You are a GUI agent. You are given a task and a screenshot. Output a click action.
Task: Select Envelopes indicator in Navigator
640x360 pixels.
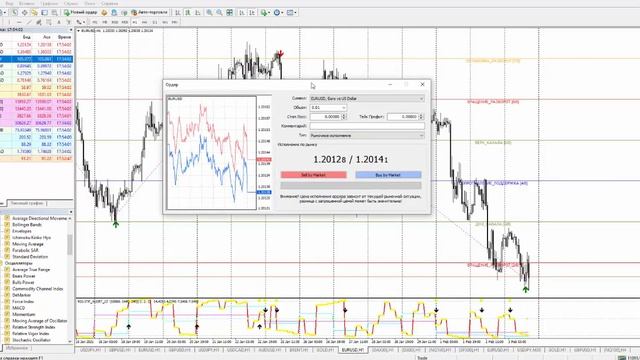[22, 231]
